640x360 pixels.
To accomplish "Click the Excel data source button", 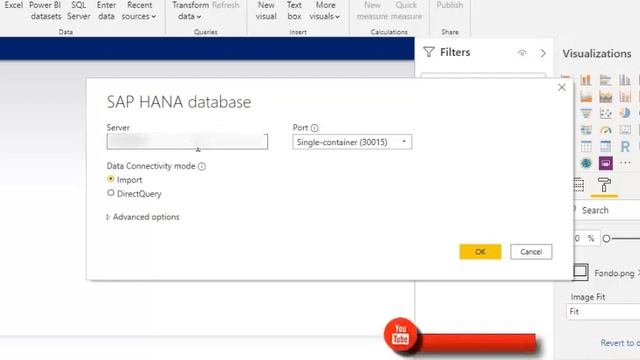I will point(13,6).
